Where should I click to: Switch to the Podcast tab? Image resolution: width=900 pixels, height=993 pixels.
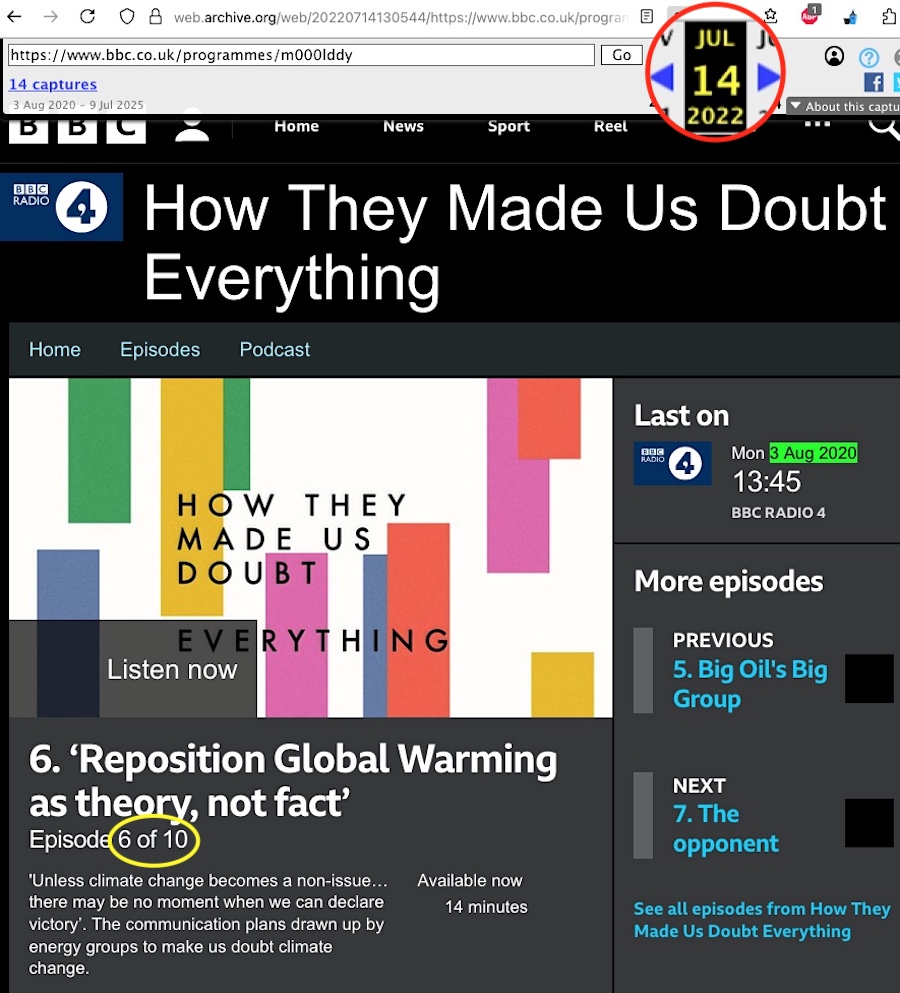275,350
